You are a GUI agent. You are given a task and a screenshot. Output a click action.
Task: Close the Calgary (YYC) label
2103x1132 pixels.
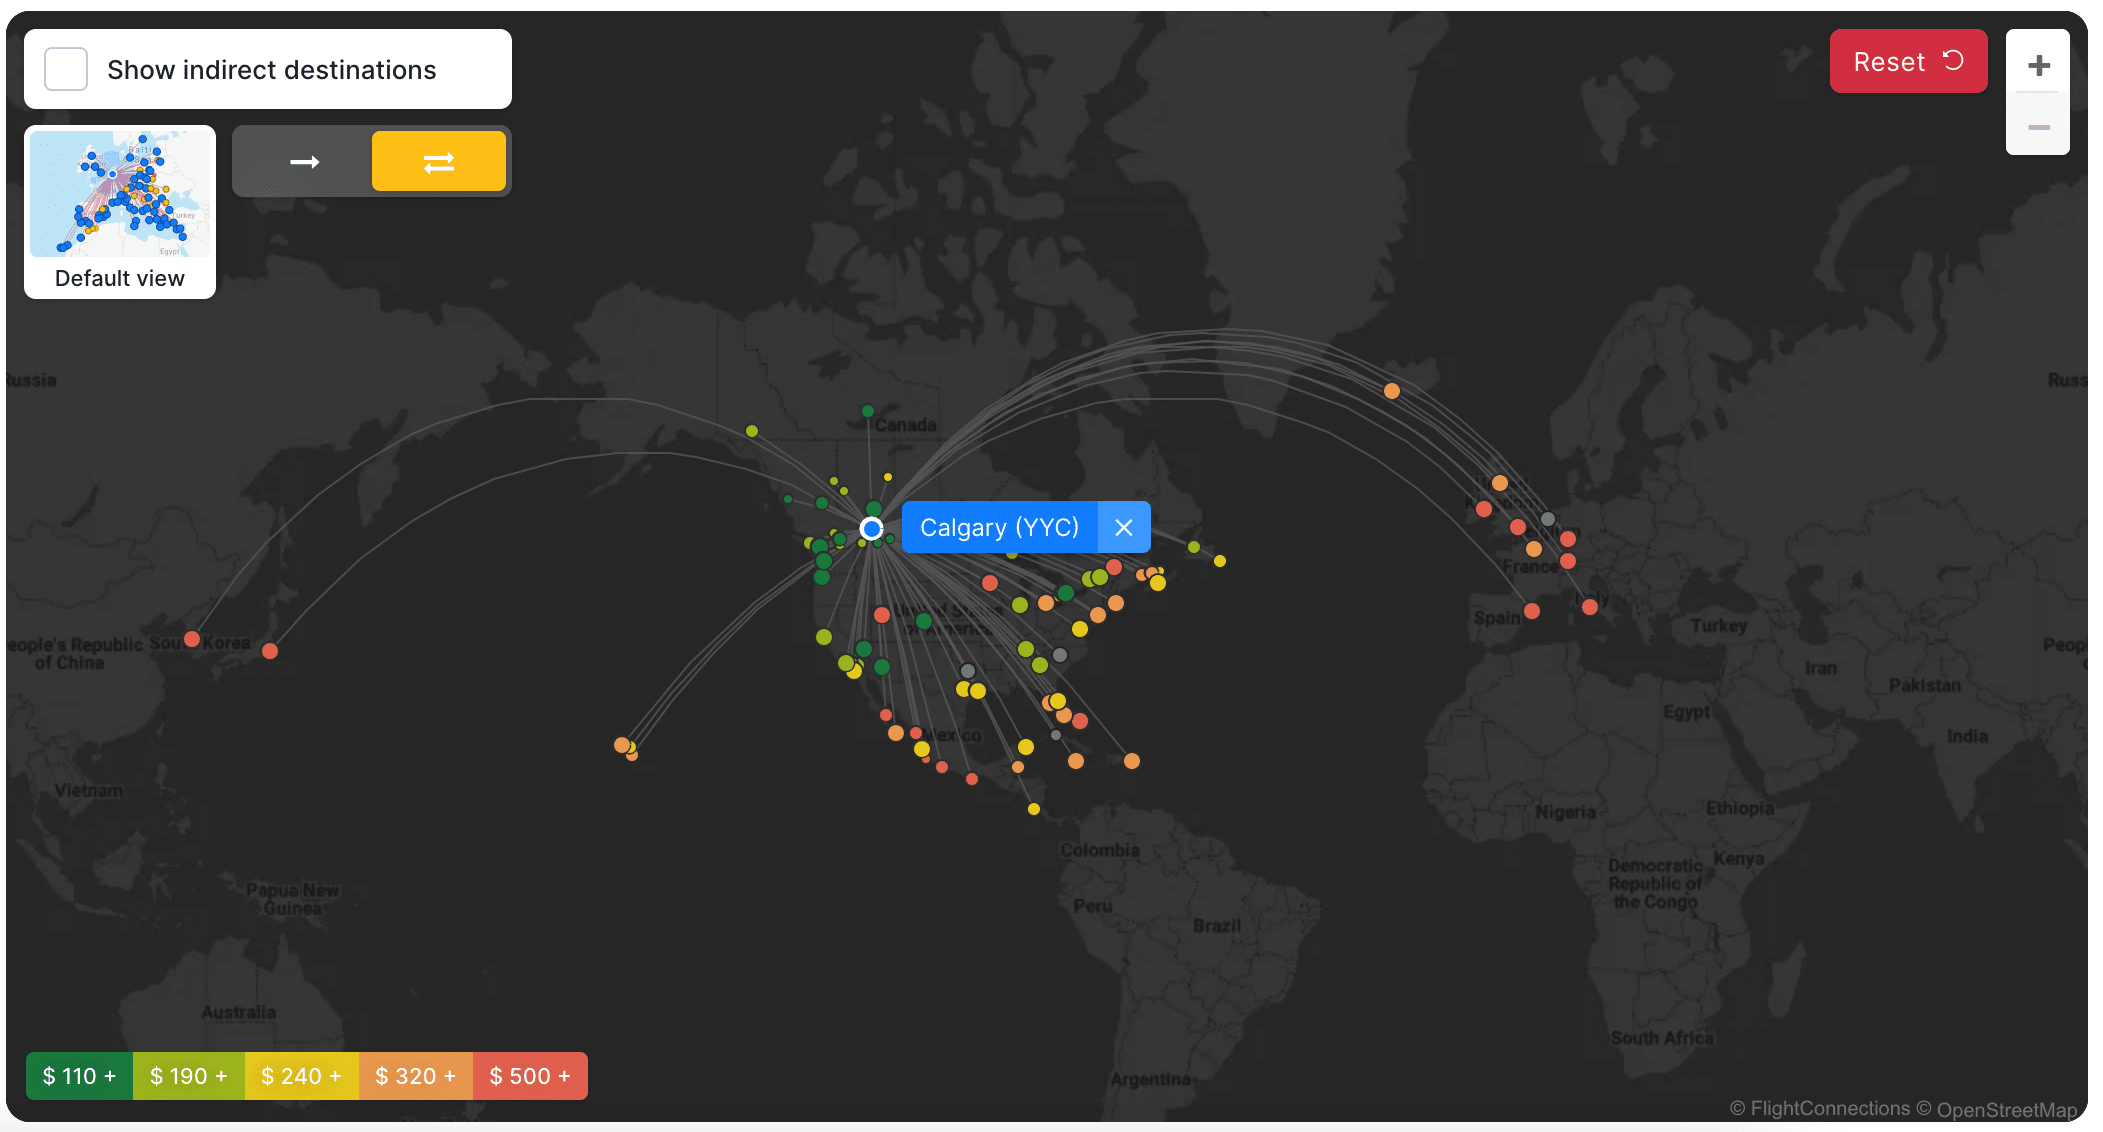1124,528
